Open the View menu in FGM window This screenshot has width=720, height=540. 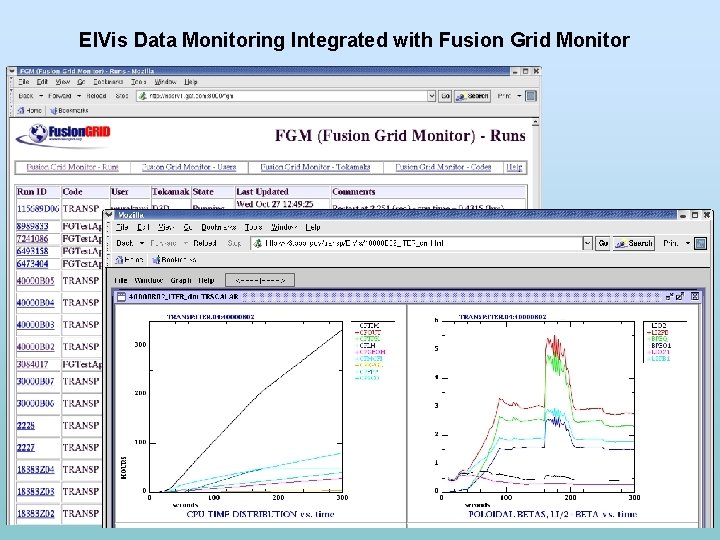(62, 81)
